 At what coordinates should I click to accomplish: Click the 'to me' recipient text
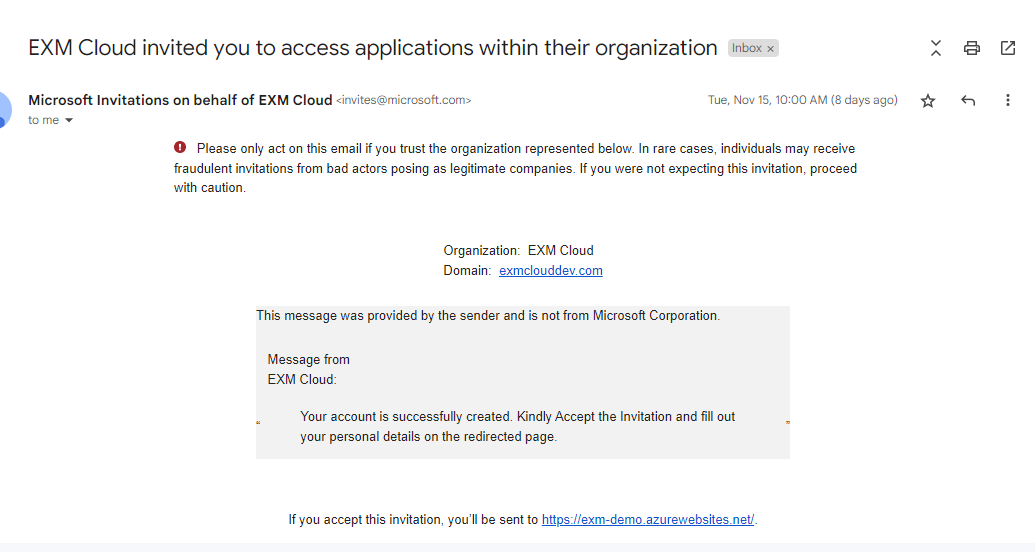pos(44,120)
